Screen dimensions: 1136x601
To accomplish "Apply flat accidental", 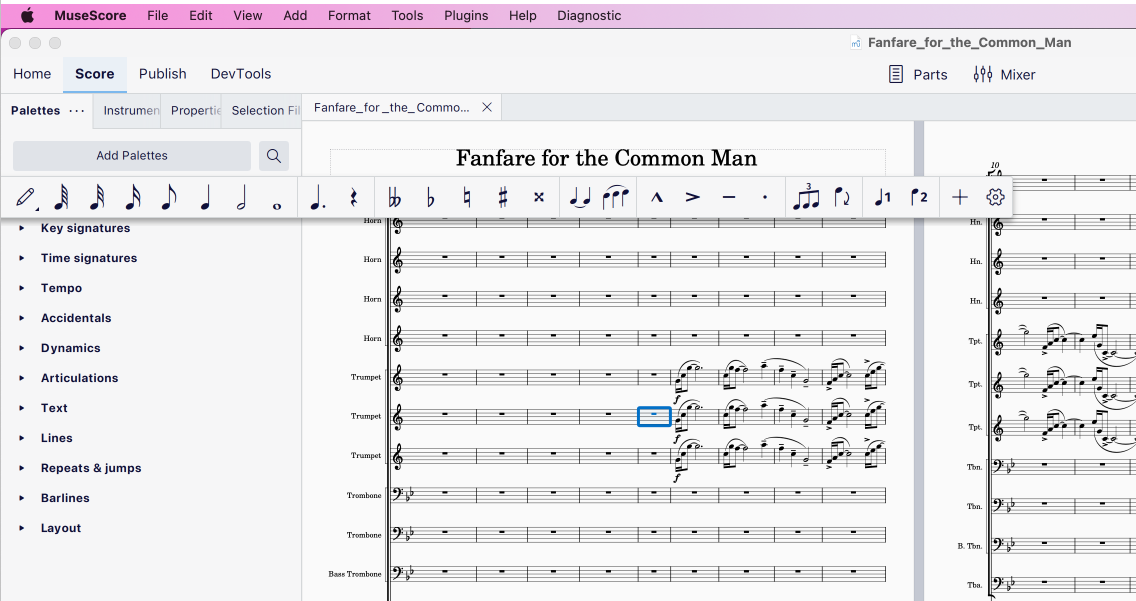I will pos(430,197).
